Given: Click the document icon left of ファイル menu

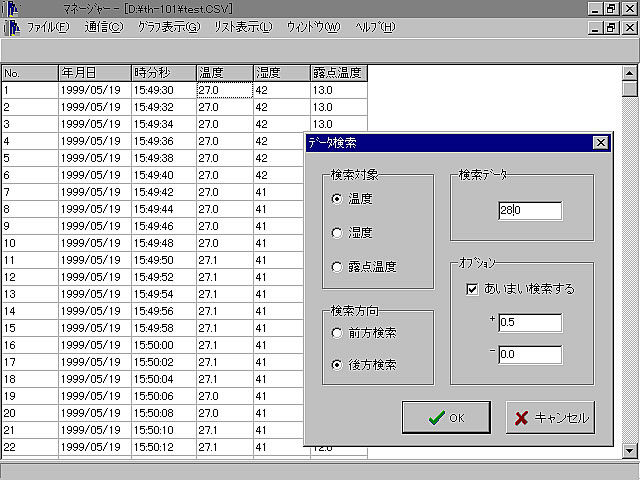Looking at the screenshot, I should pyautogui.click(x=11, y=26).
